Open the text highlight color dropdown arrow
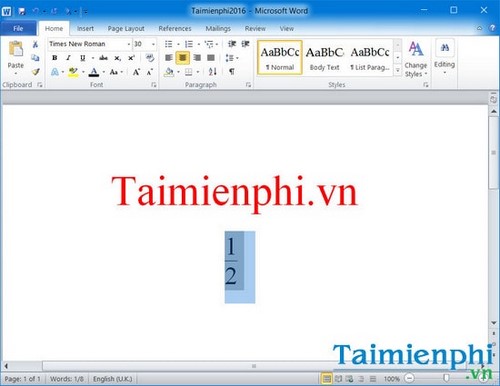This screenshot has width=500, height=386. (x=83, y=72)
